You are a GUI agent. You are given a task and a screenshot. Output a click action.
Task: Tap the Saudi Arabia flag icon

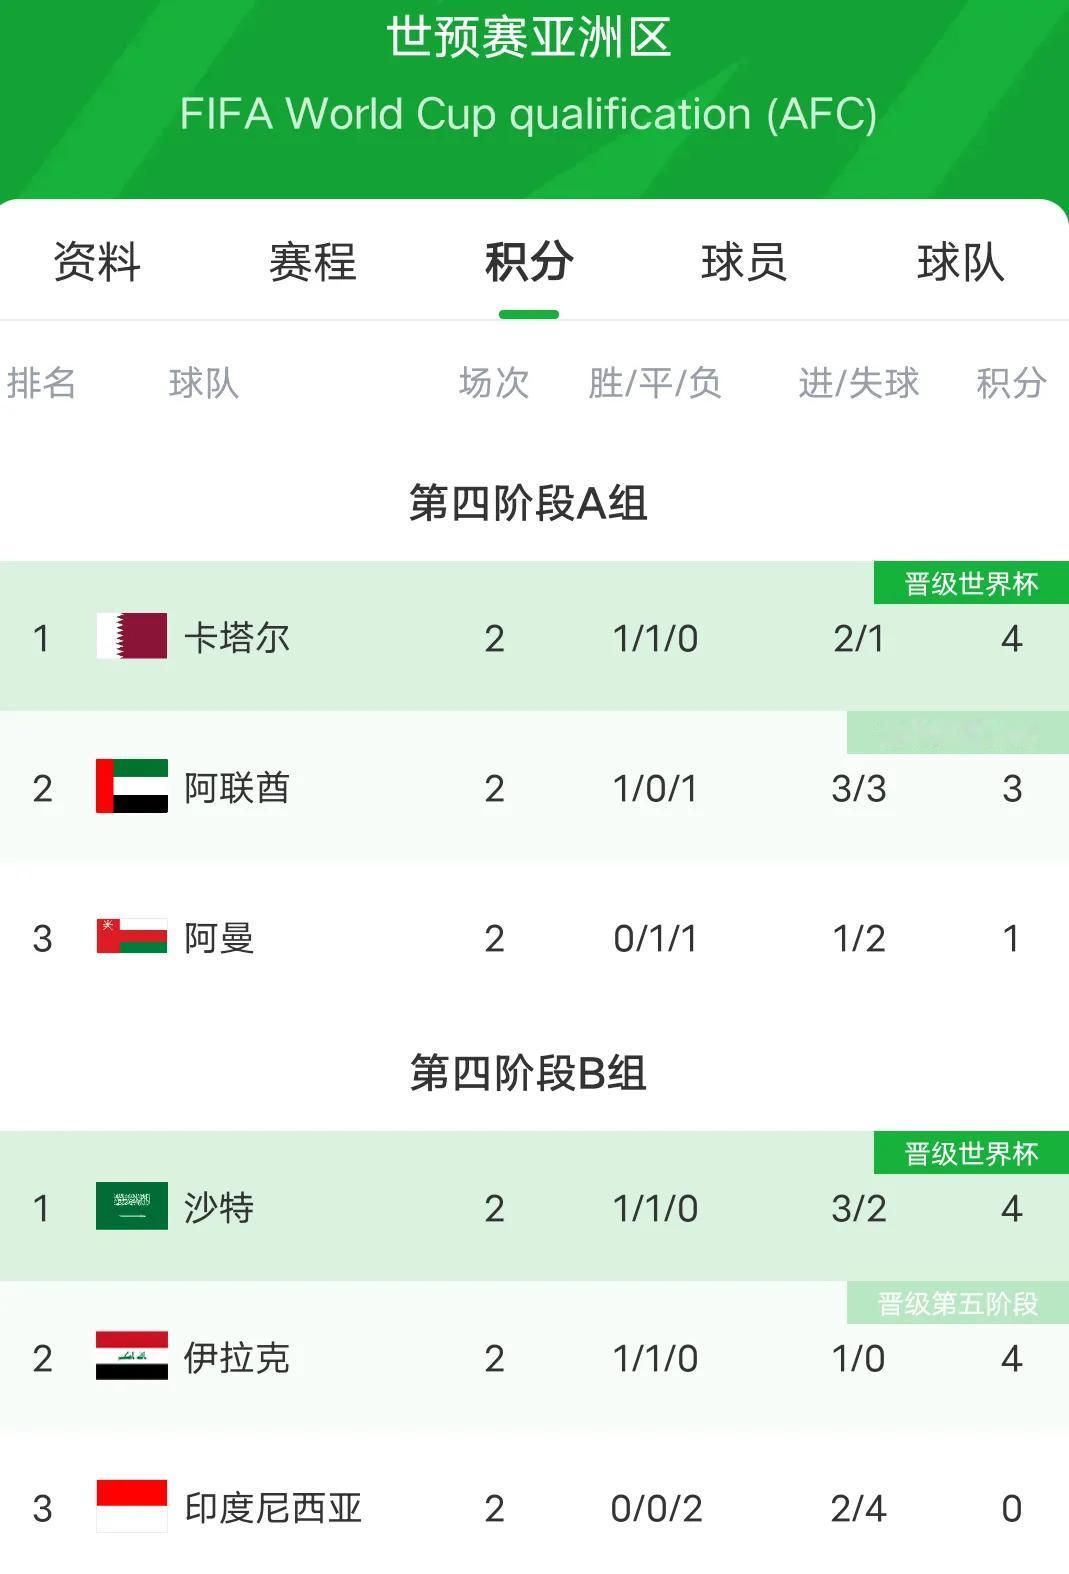(x=131, y=1206)
